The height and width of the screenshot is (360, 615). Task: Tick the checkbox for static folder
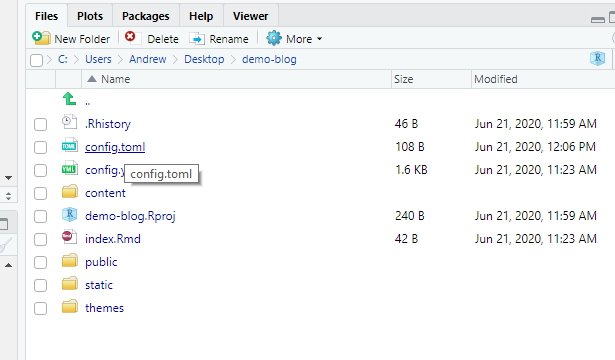coord(40,285)
